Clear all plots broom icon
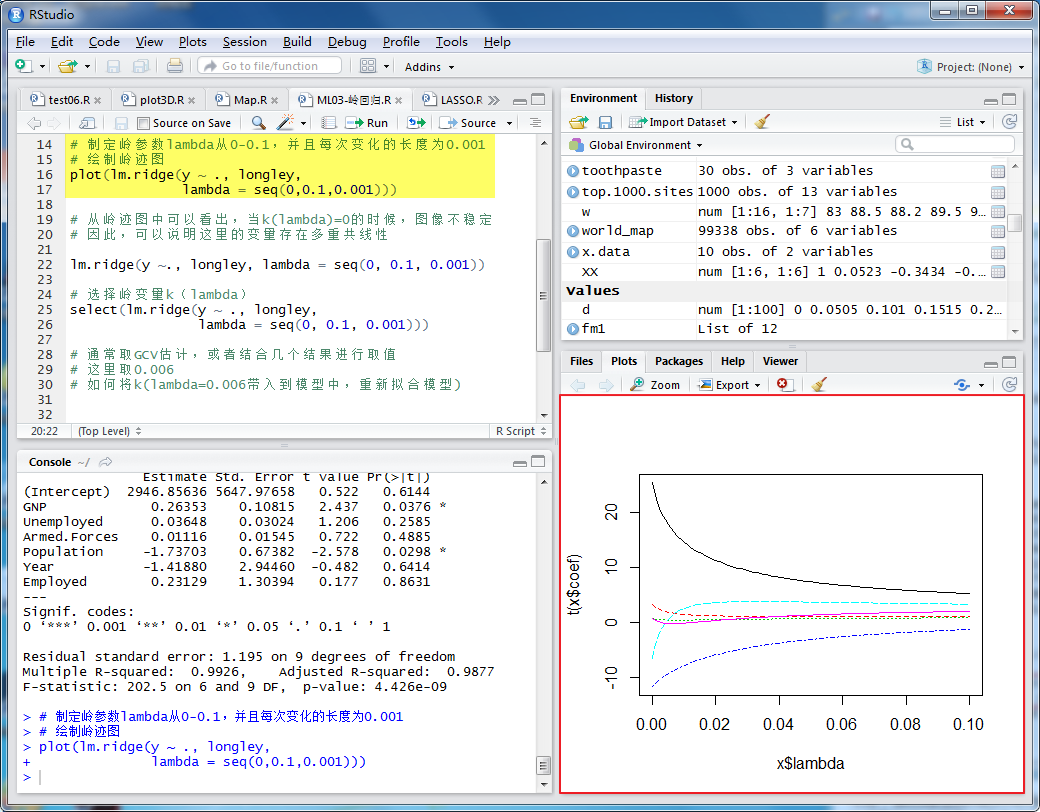The image size is (1040, 812). point(819,384)
